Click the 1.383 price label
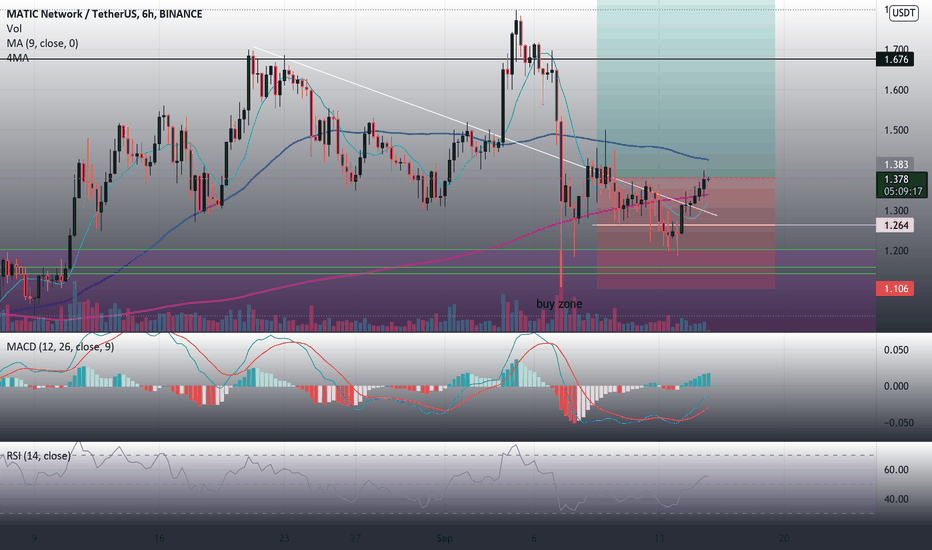 [896, 165]
